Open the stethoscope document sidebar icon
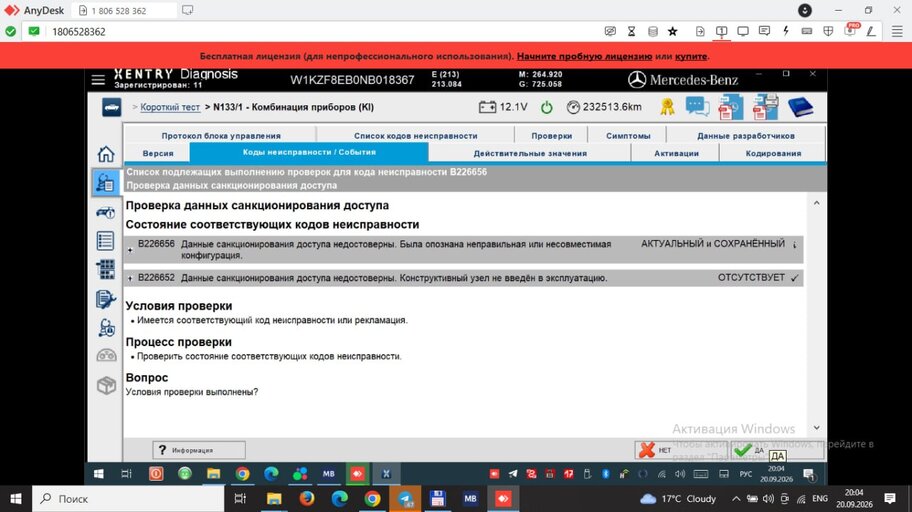Viewport: 912px width, 512px height. [106, 328]
